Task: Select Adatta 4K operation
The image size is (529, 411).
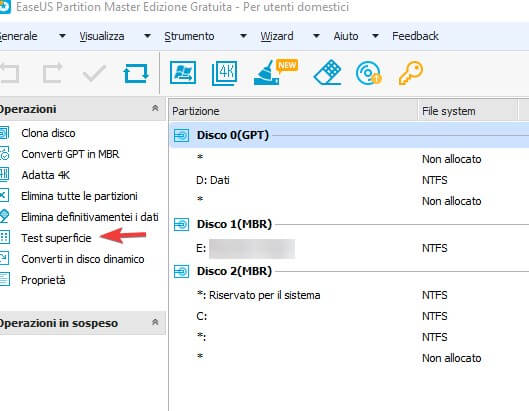Action: [x=46, y=175]
